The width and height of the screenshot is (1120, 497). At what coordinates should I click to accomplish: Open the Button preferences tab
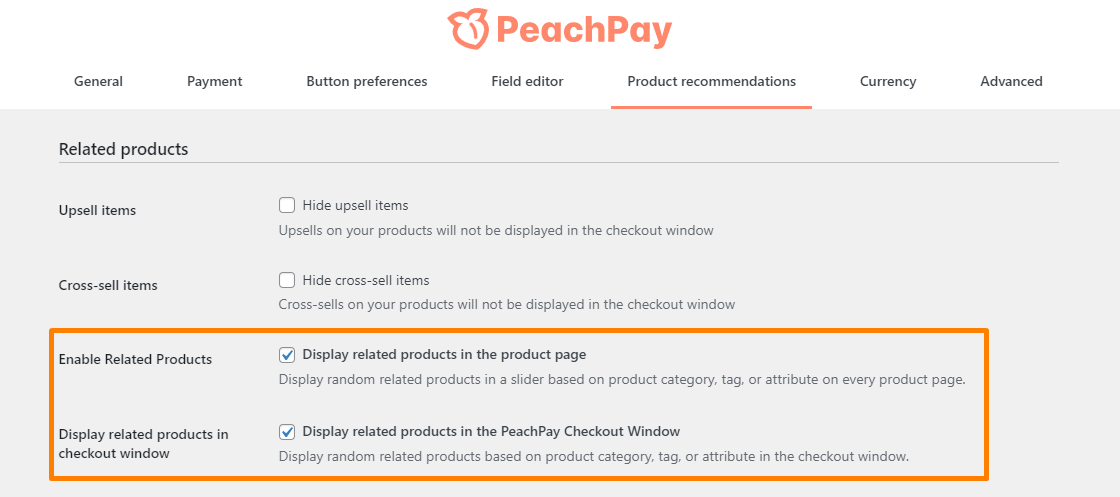(366, 81)
